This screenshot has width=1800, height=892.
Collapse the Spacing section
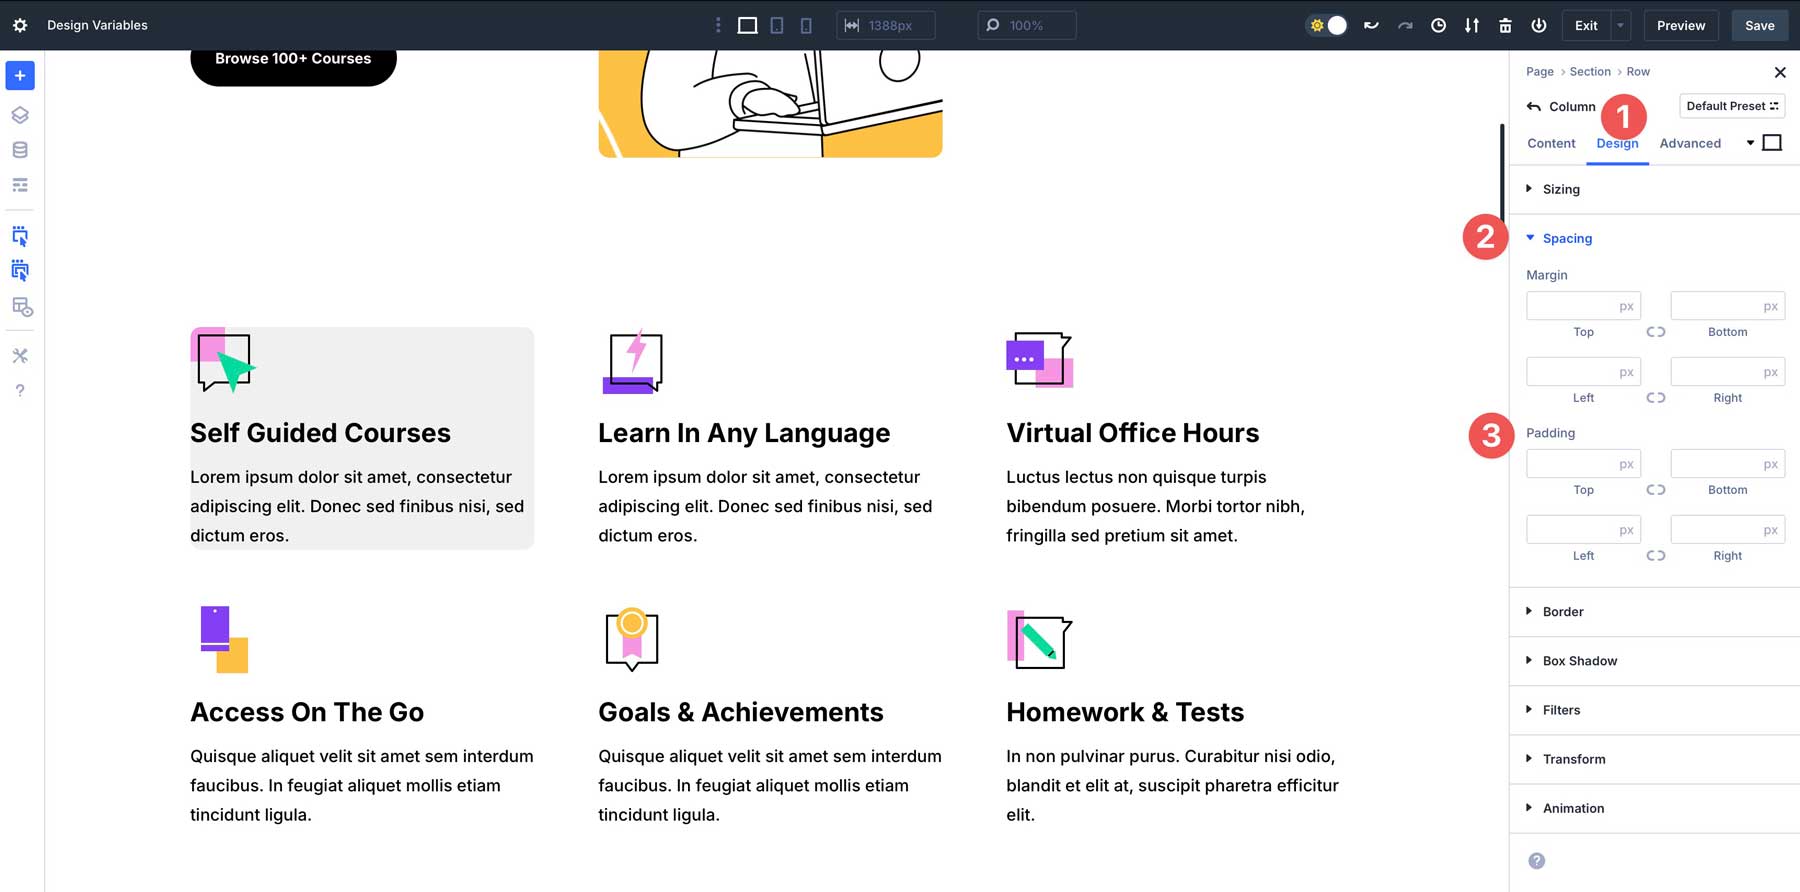click(x=1566, y=239)
